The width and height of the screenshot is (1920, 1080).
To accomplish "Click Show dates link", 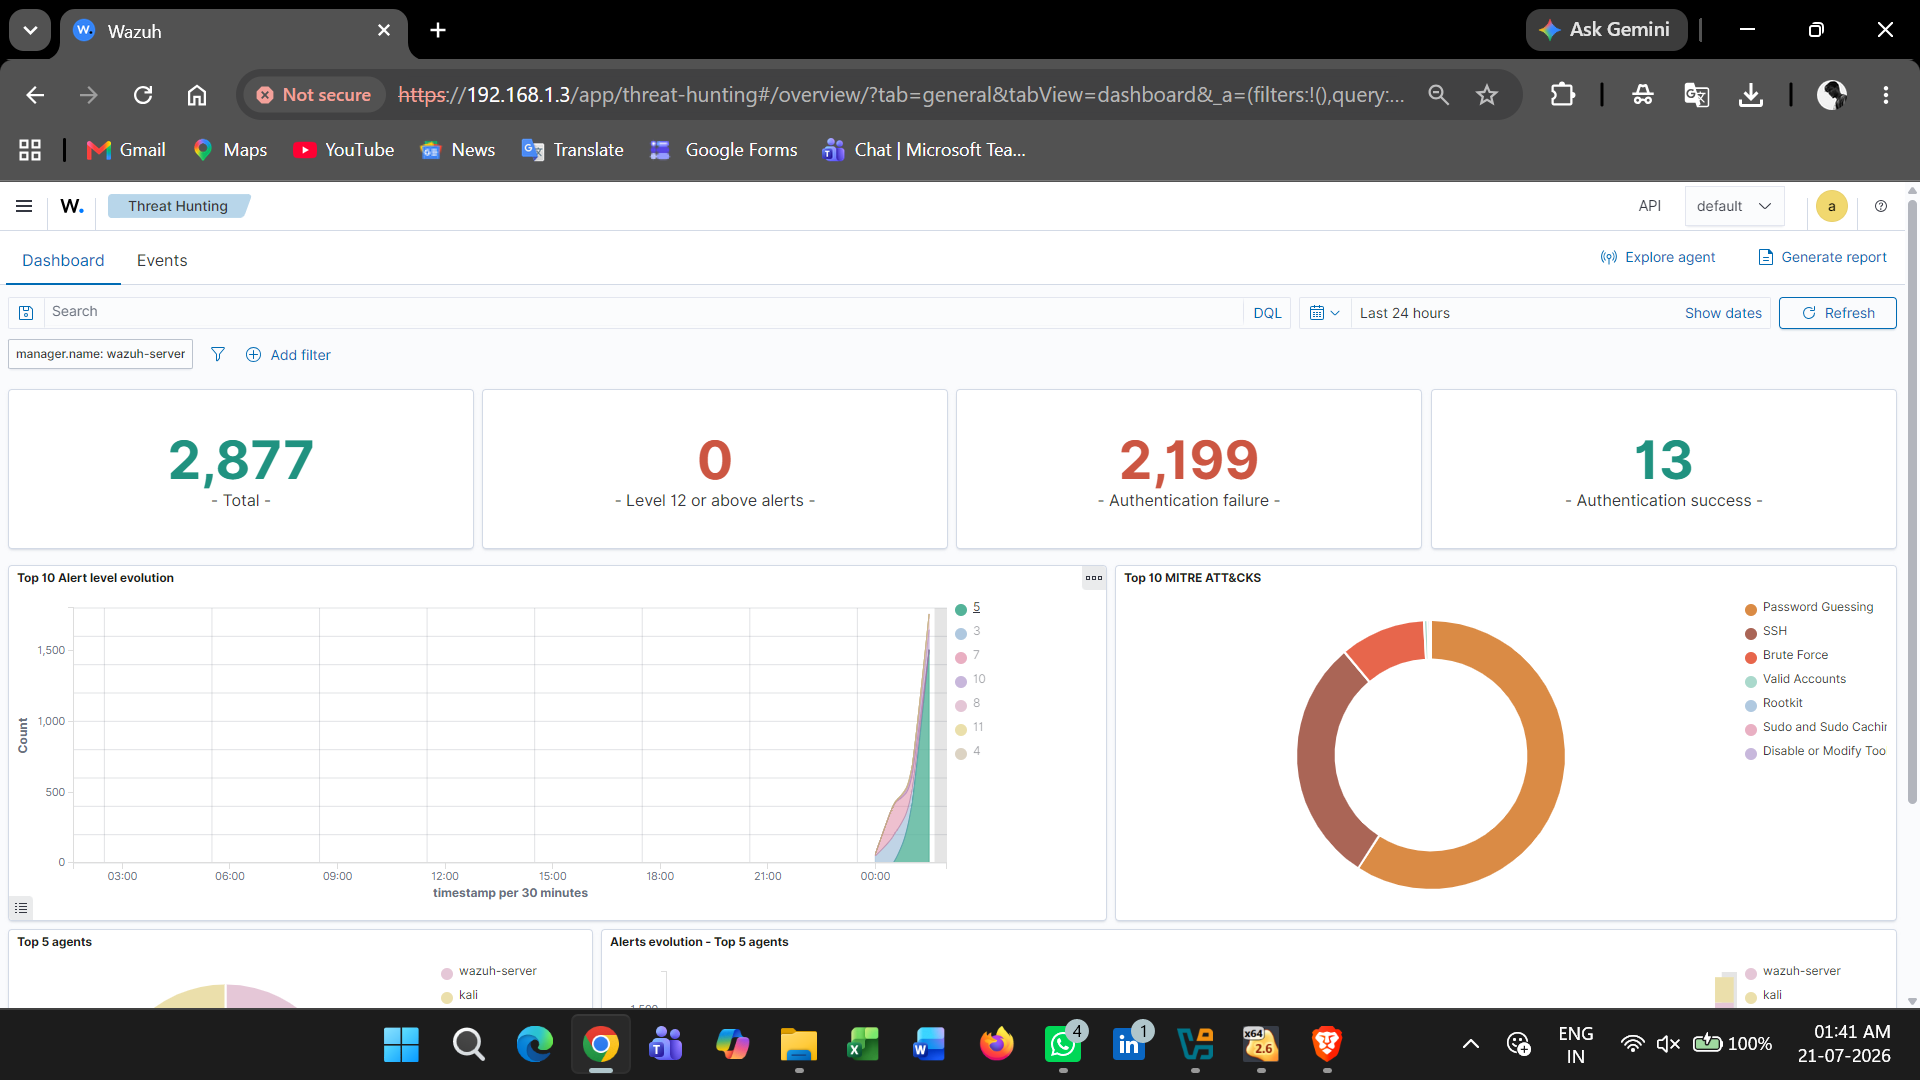I will [x=1723, y=313].
